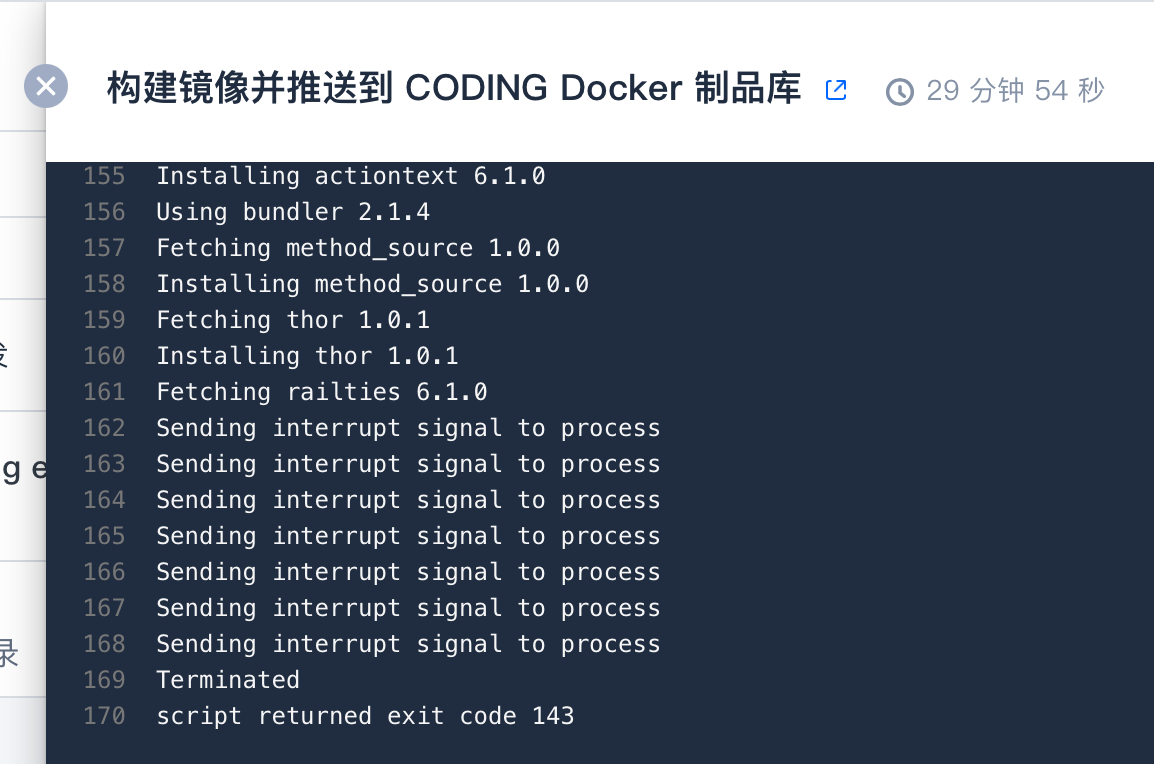This screenshot has height=764, width=1154.
Task: Click line number 166 in the gutter
Action: 104,573
